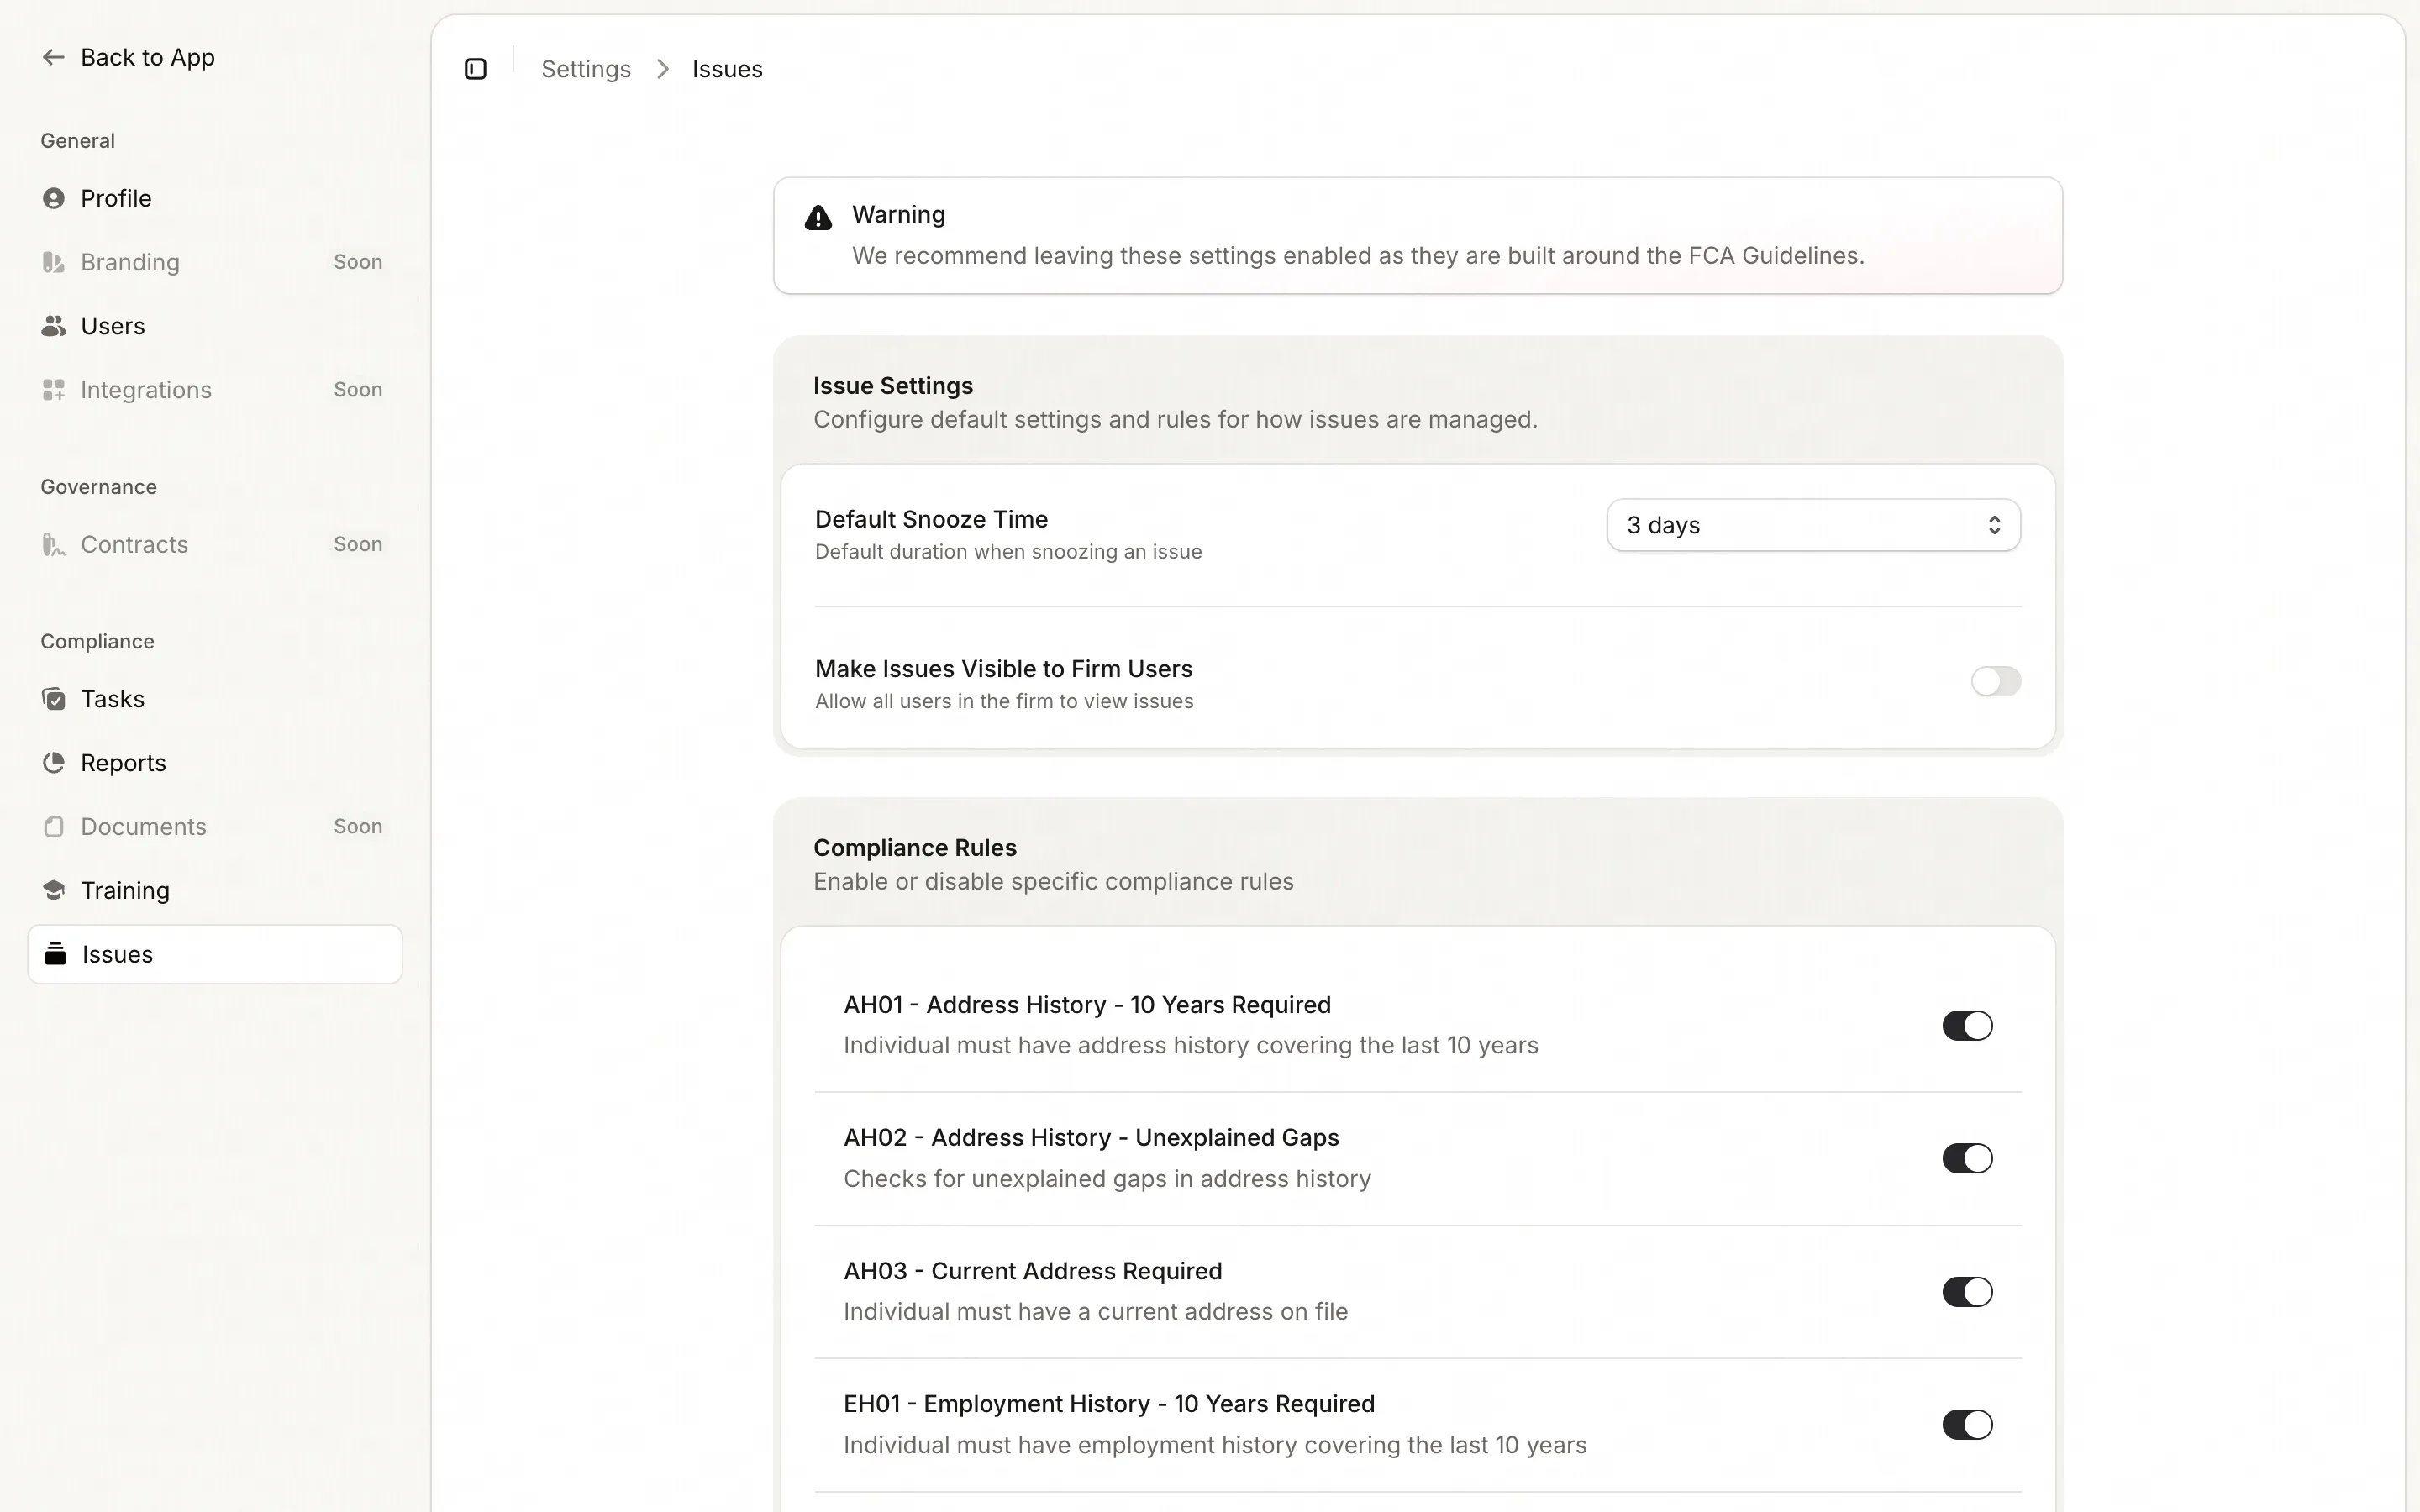2420x1512 pixels.
Task: Select the Users icon in sidebar
Action: (53, 325)
